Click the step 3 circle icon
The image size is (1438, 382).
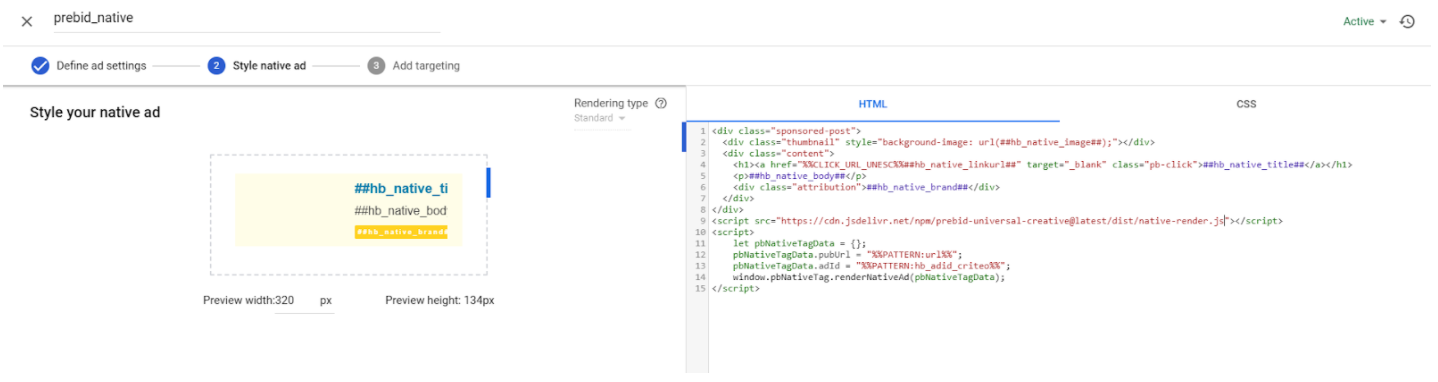click(376, 66)
